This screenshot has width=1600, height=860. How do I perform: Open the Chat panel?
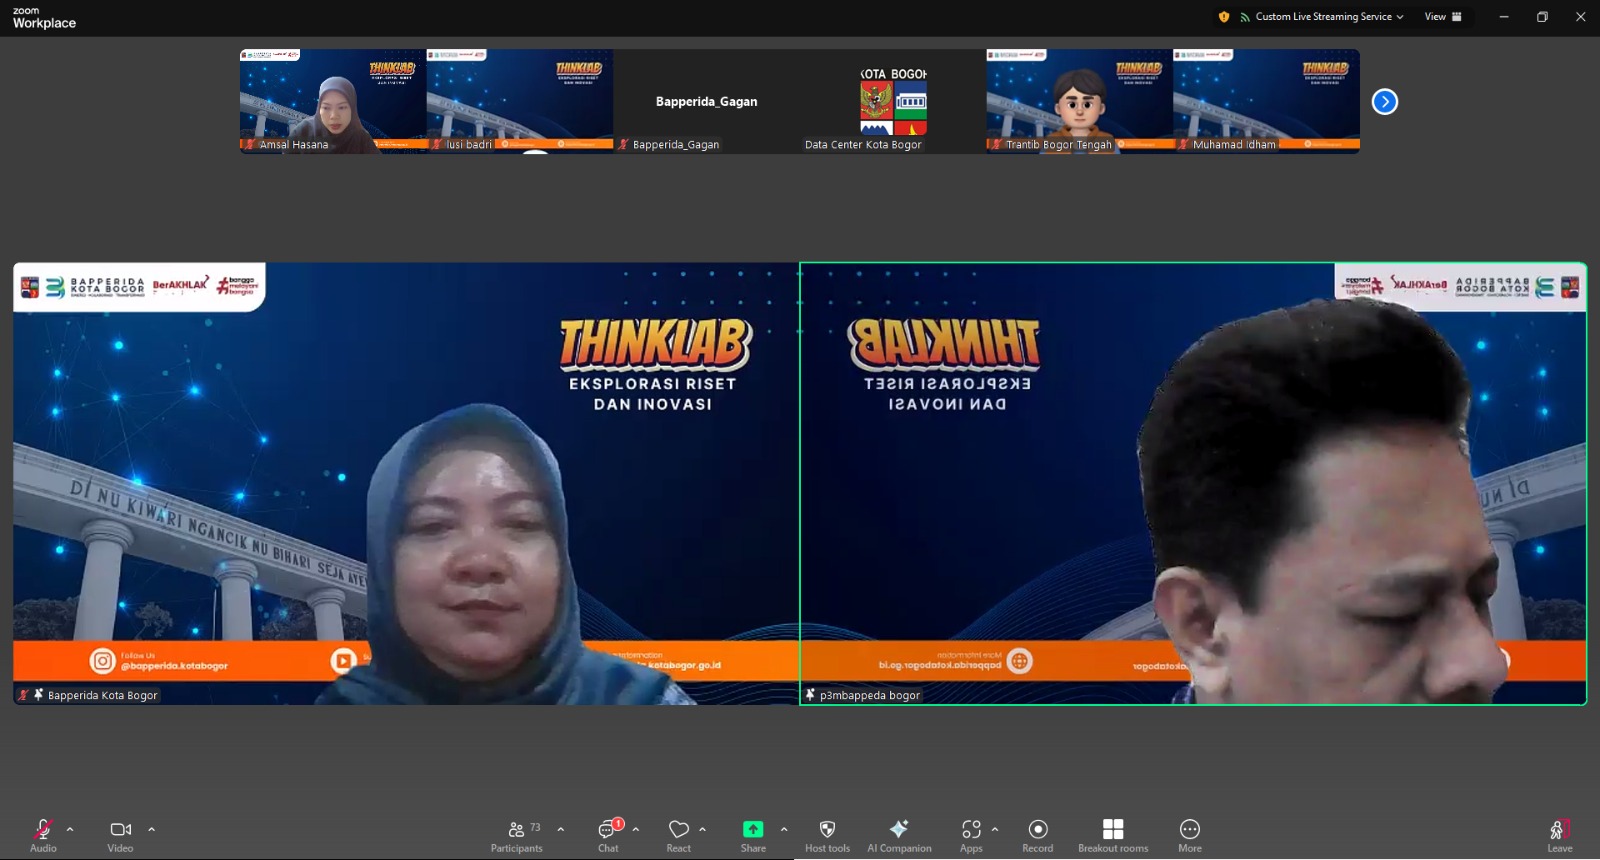(x=608, y=834)
